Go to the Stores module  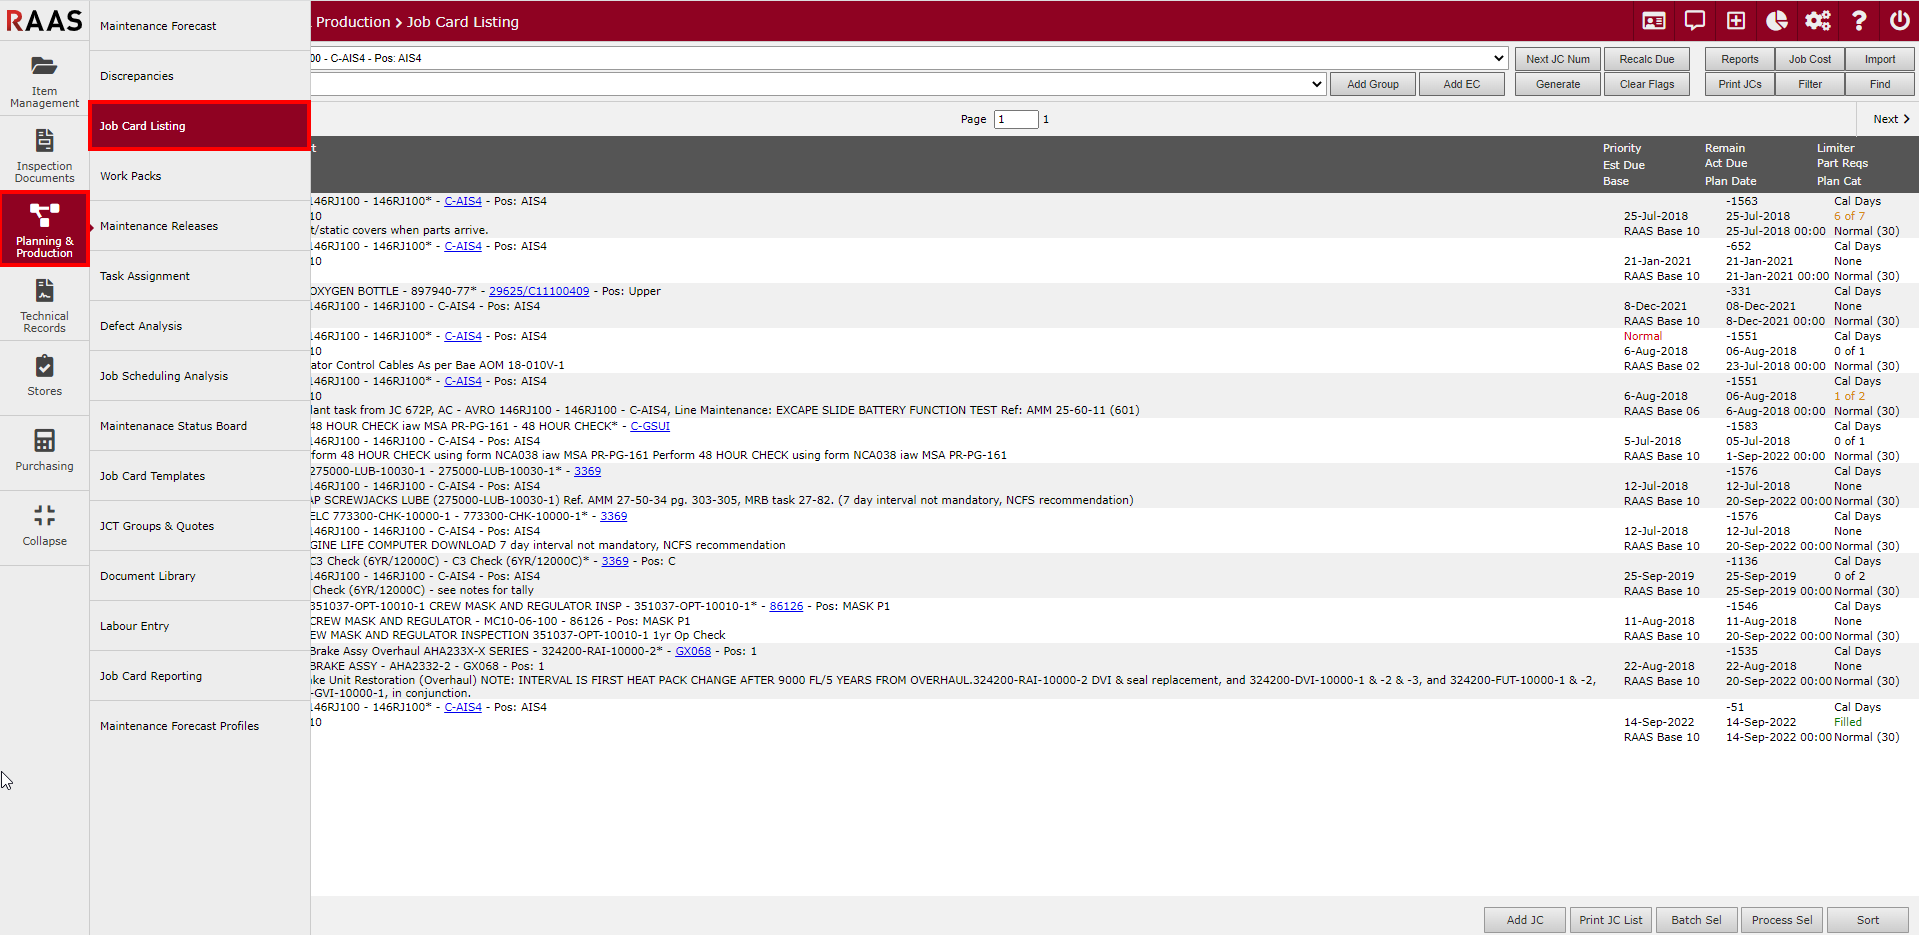click(x=44, y=375)
